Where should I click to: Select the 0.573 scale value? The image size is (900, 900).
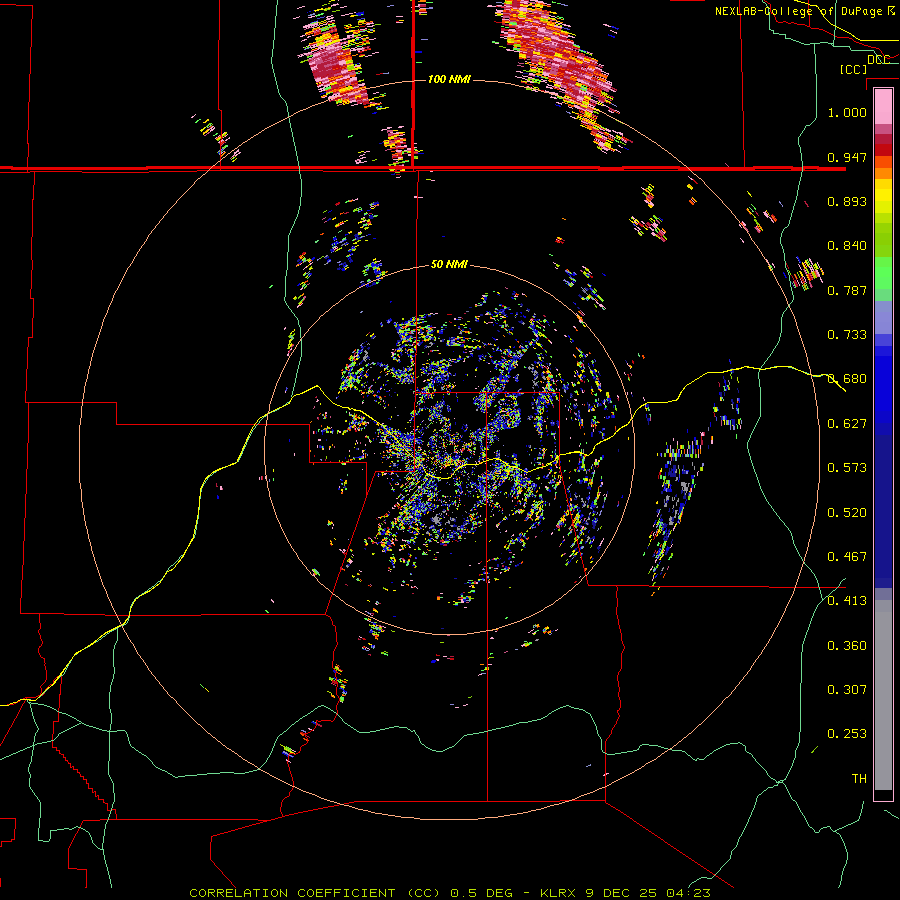tap(847, 468)
